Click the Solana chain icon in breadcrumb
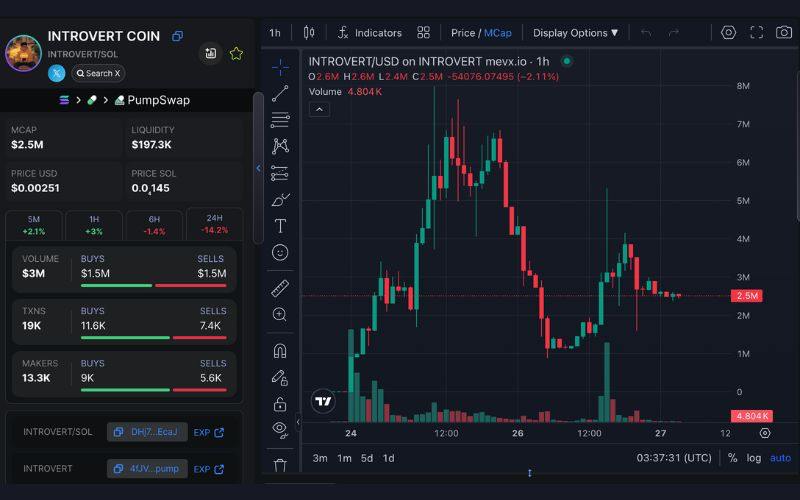 (64, 100)
